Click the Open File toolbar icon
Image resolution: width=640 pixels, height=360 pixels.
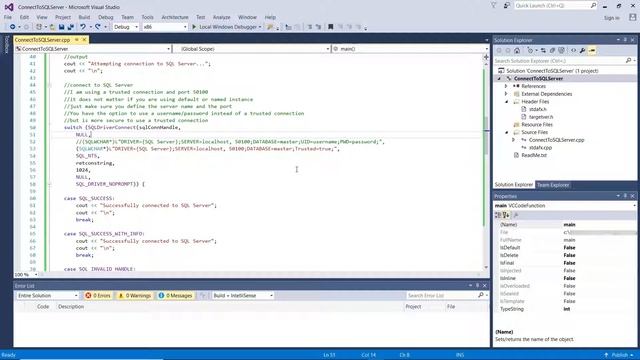[x=52, y=27]
